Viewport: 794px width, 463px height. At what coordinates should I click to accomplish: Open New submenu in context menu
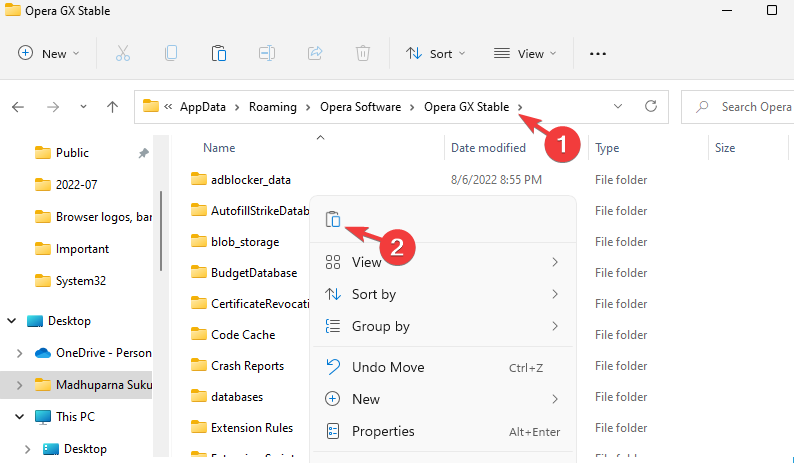point(443,399)
